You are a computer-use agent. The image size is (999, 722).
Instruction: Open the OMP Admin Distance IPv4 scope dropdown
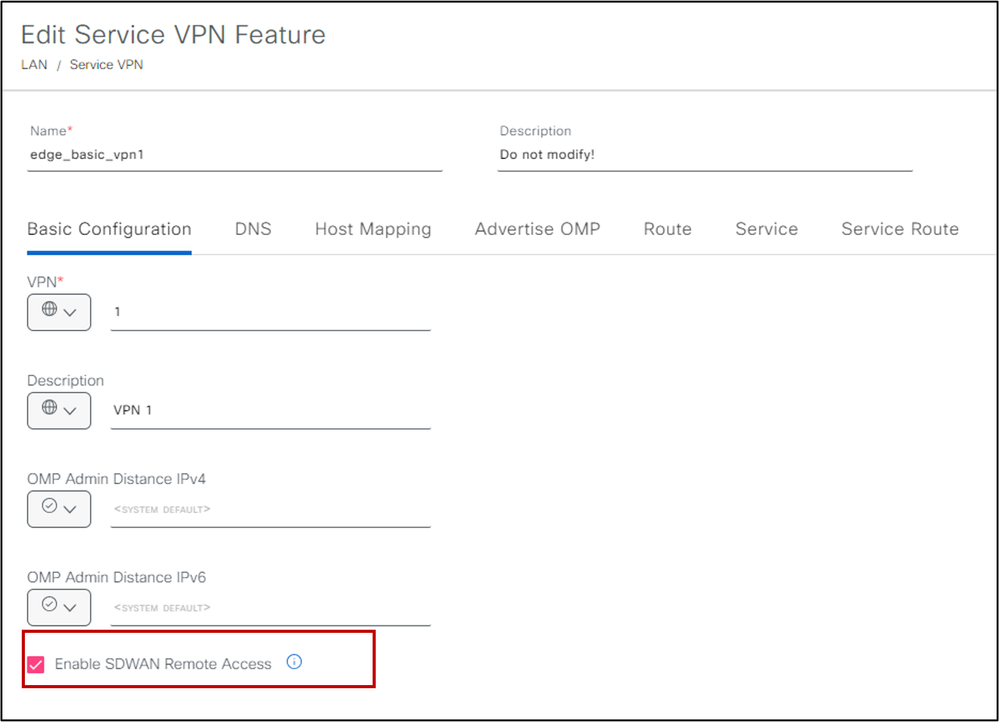[x=59, y=509]
